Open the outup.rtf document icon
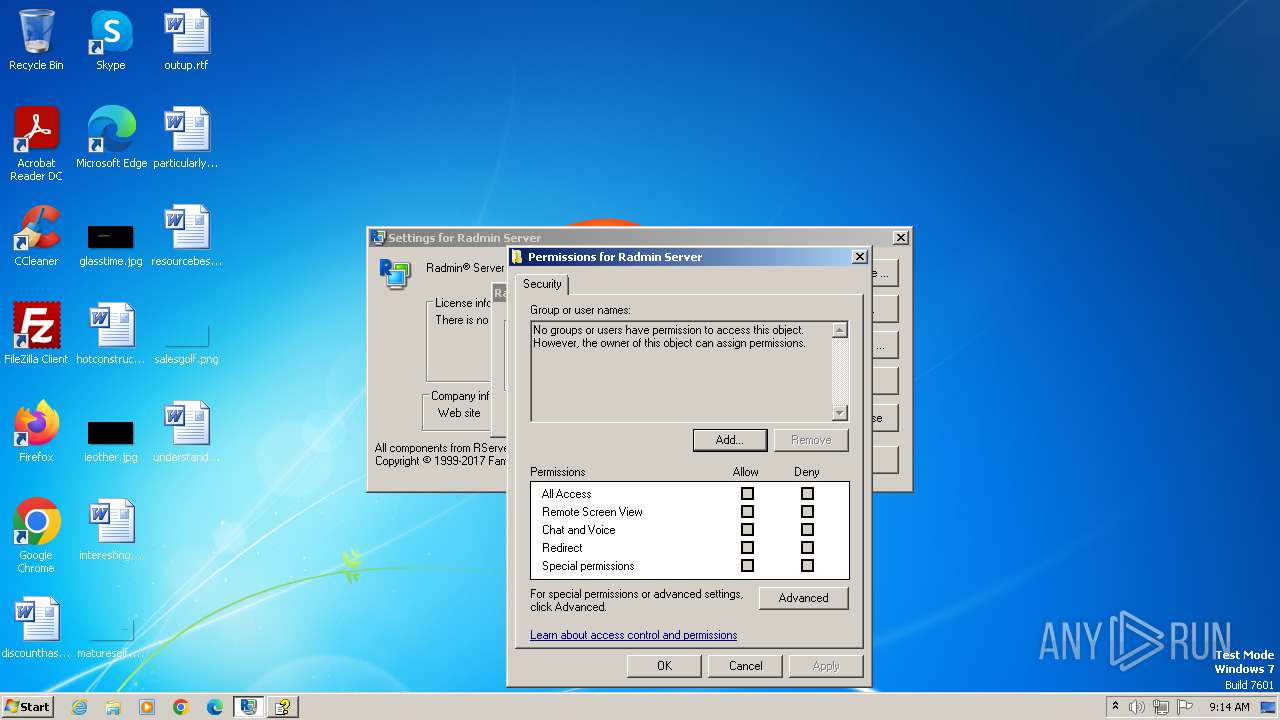This screenshot has width=1280, height=720. [x=186, y=40]
